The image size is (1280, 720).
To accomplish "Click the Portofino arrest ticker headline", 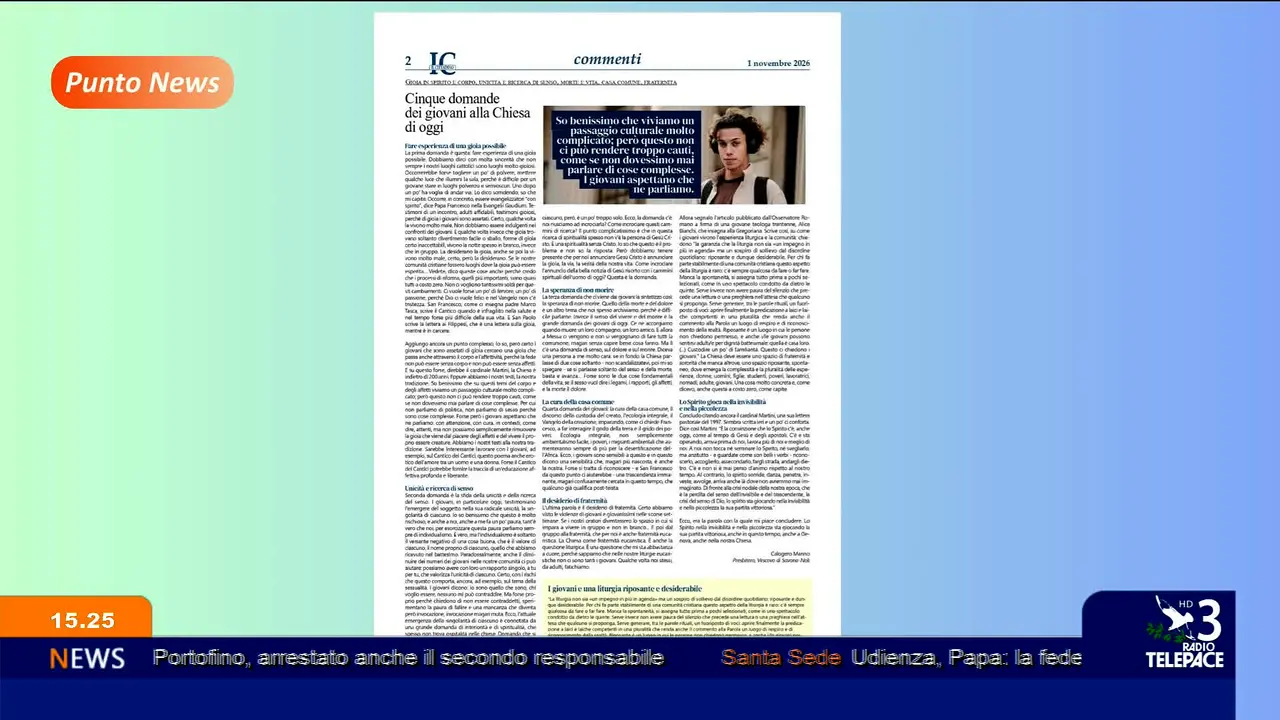I will (x=408, y=658).
